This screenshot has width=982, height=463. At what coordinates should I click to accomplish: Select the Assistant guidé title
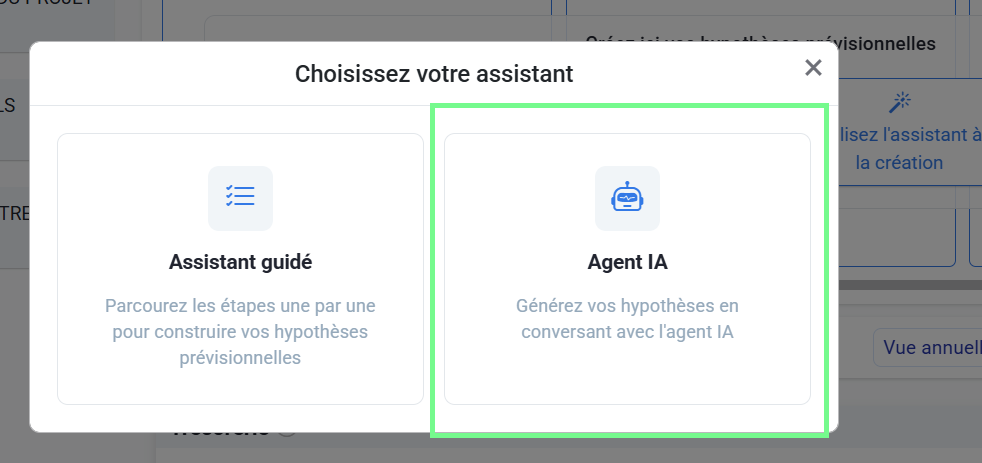tap(240, 263)
